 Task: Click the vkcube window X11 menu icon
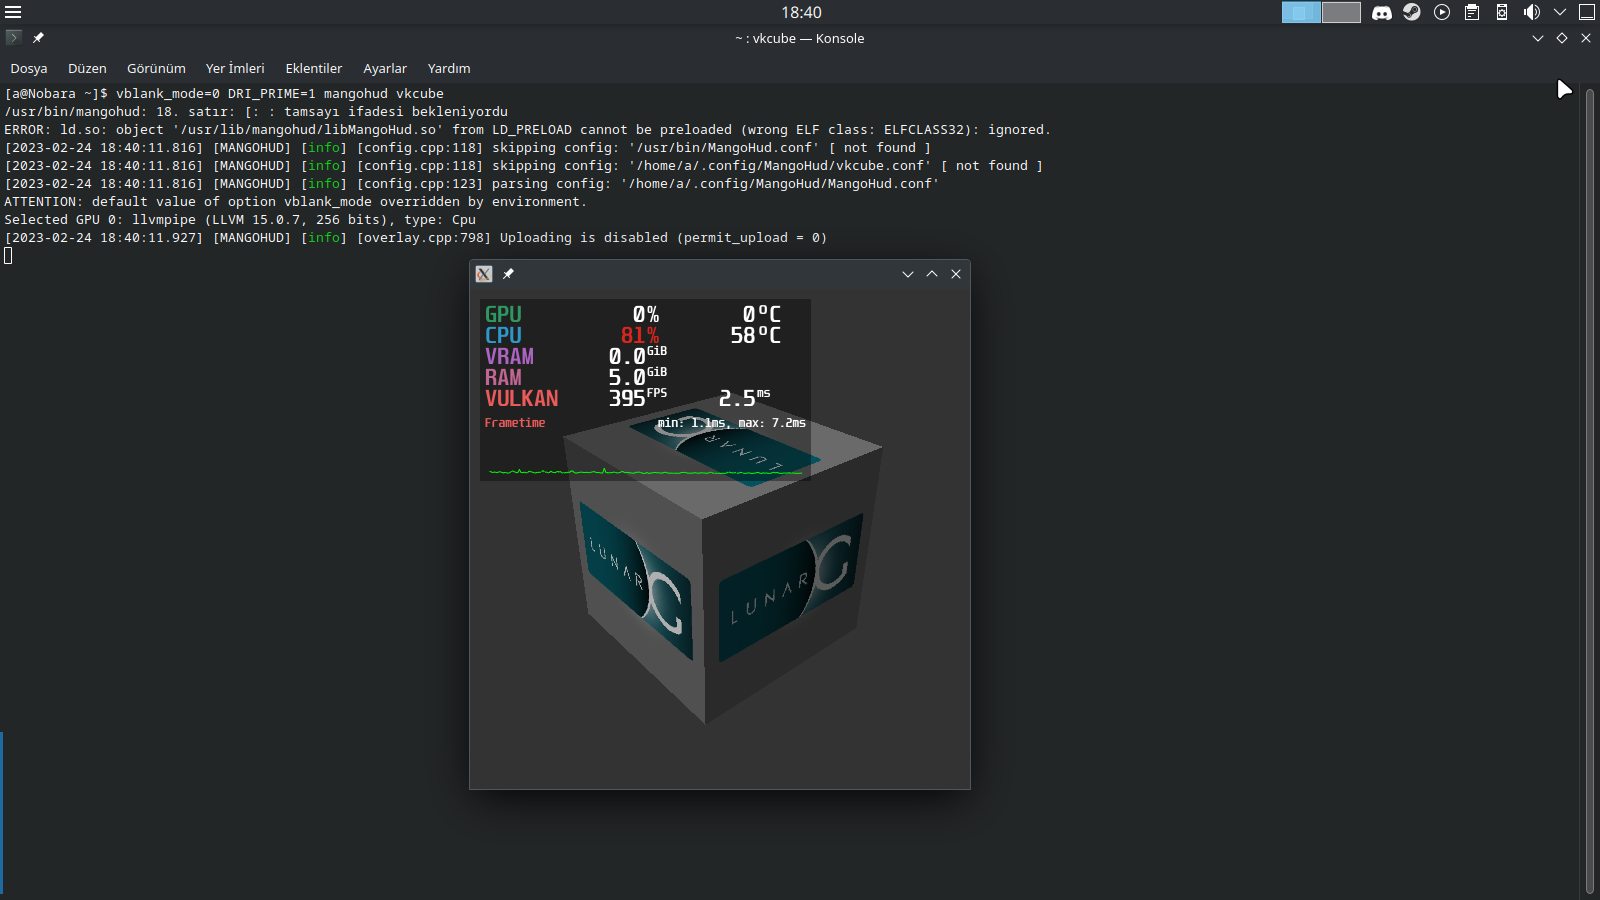484,274
